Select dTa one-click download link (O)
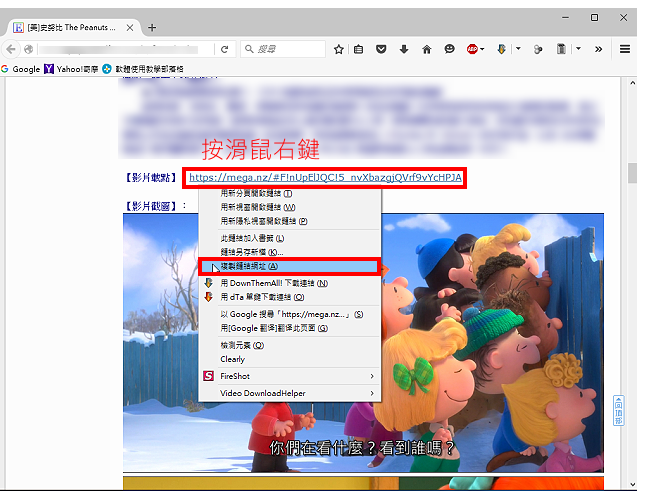The image size is (645, 504). point(290,297)
